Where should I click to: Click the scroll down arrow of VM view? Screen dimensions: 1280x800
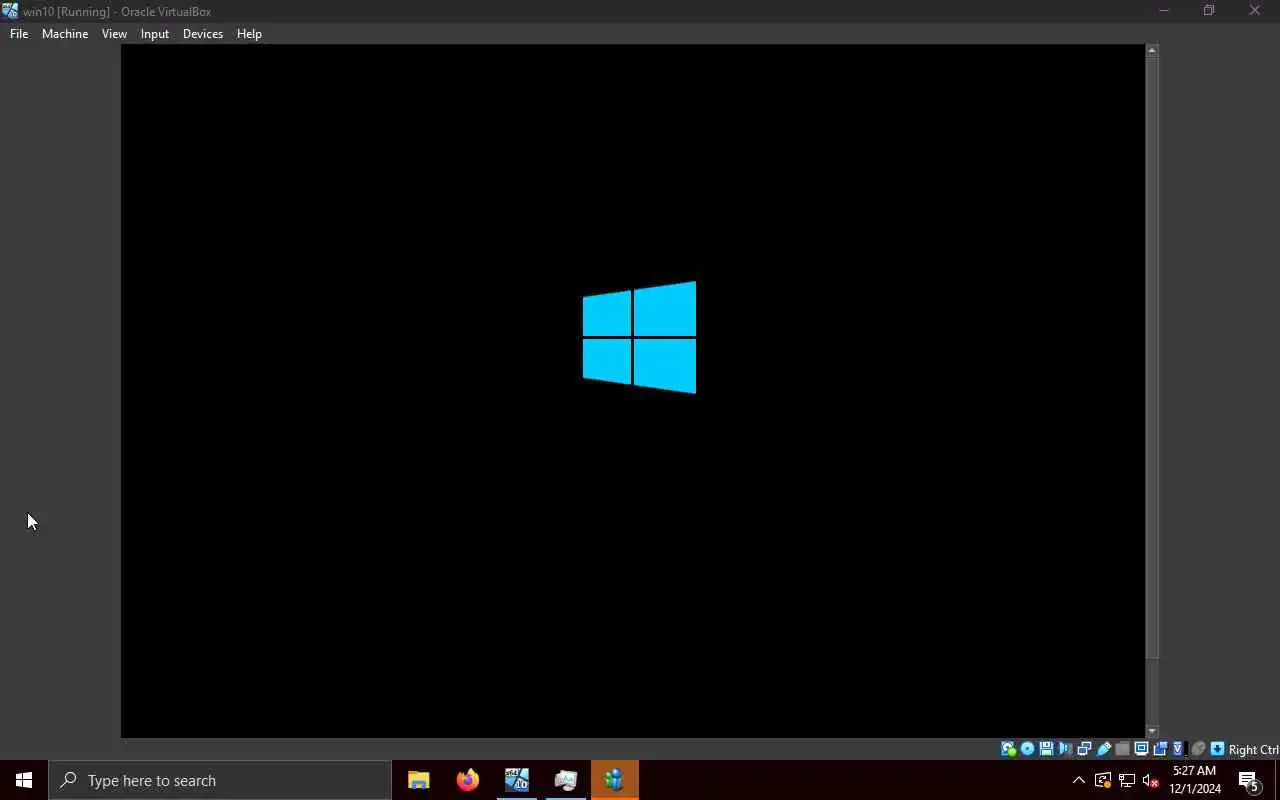pyautogui.click(x=1152, y=732)
